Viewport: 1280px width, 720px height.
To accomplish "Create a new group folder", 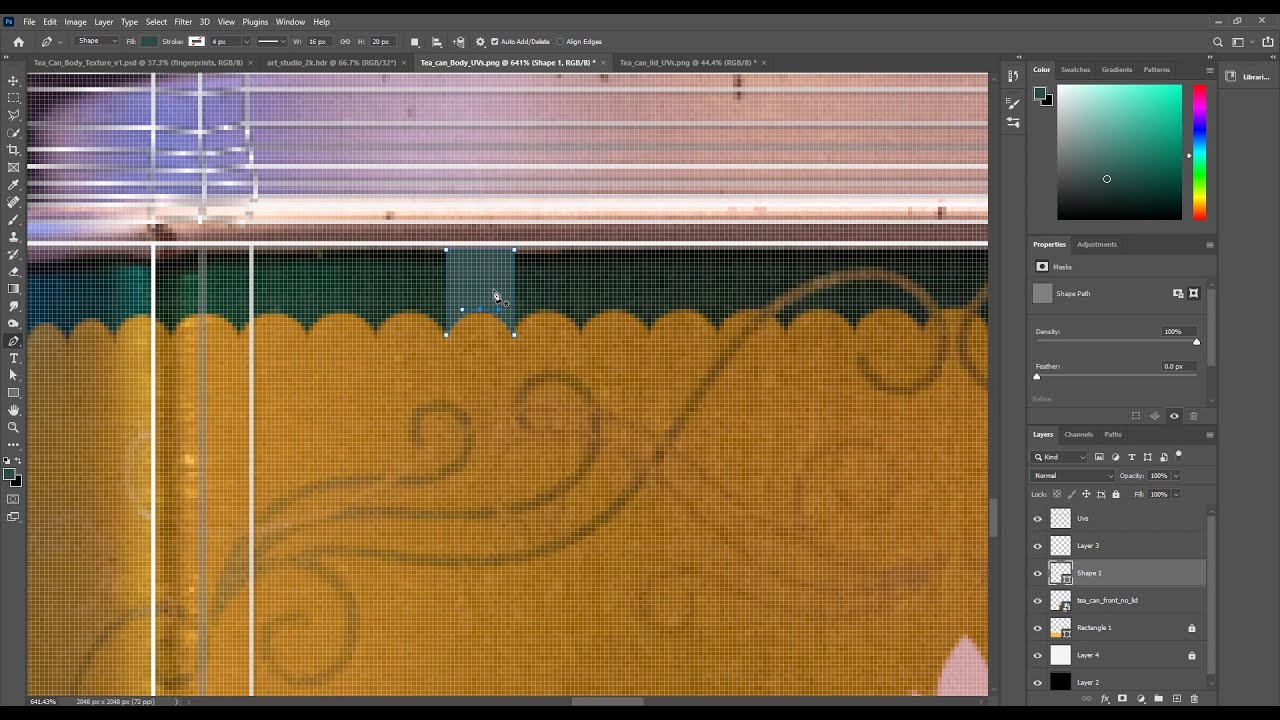I will (x=1158, y=699).
